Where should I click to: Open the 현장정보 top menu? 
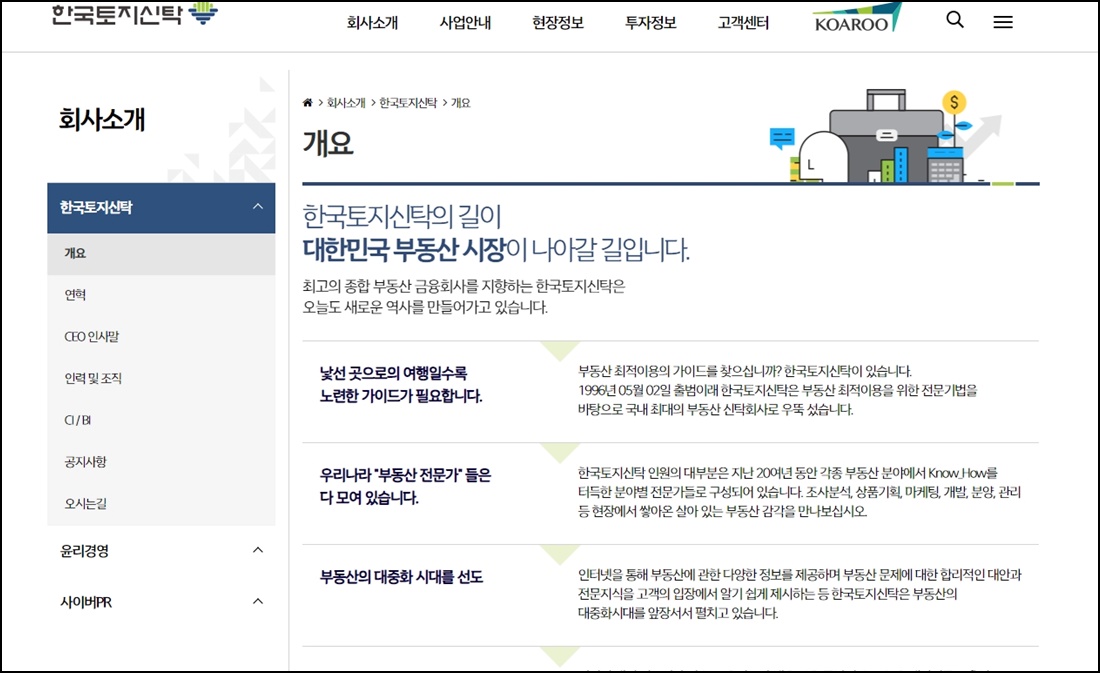pyautogui.click(x=558, y=23)
